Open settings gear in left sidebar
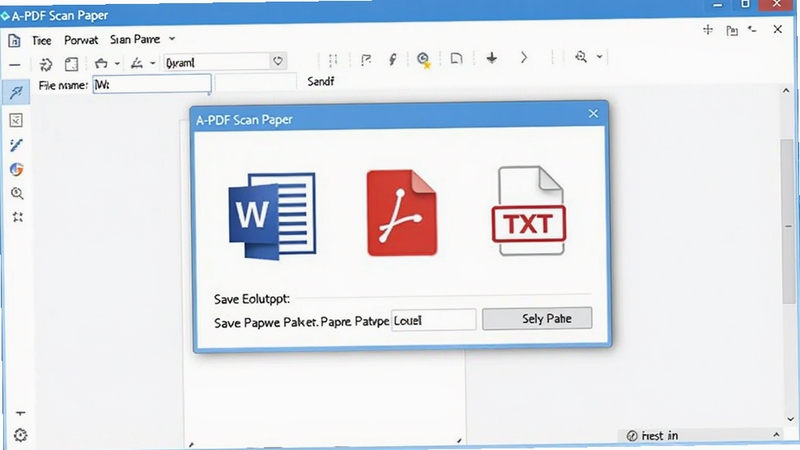 [20, 435]
